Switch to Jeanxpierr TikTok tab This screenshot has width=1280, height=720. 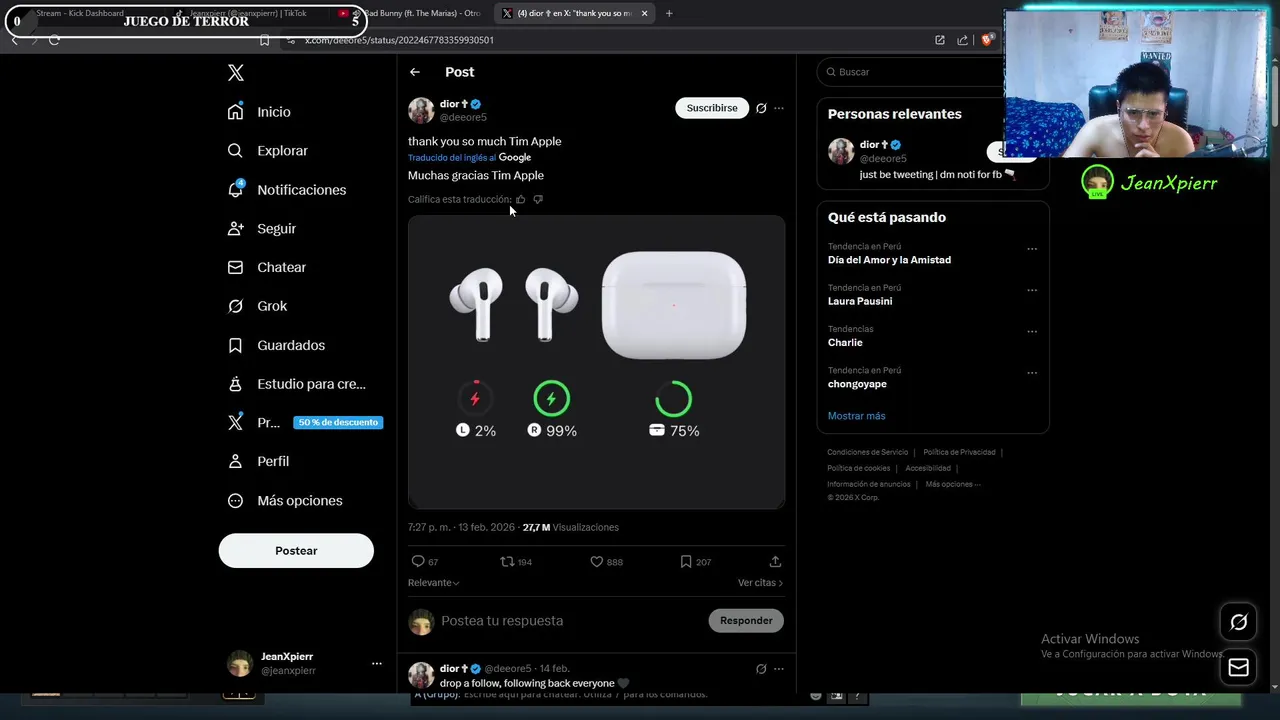248,13
